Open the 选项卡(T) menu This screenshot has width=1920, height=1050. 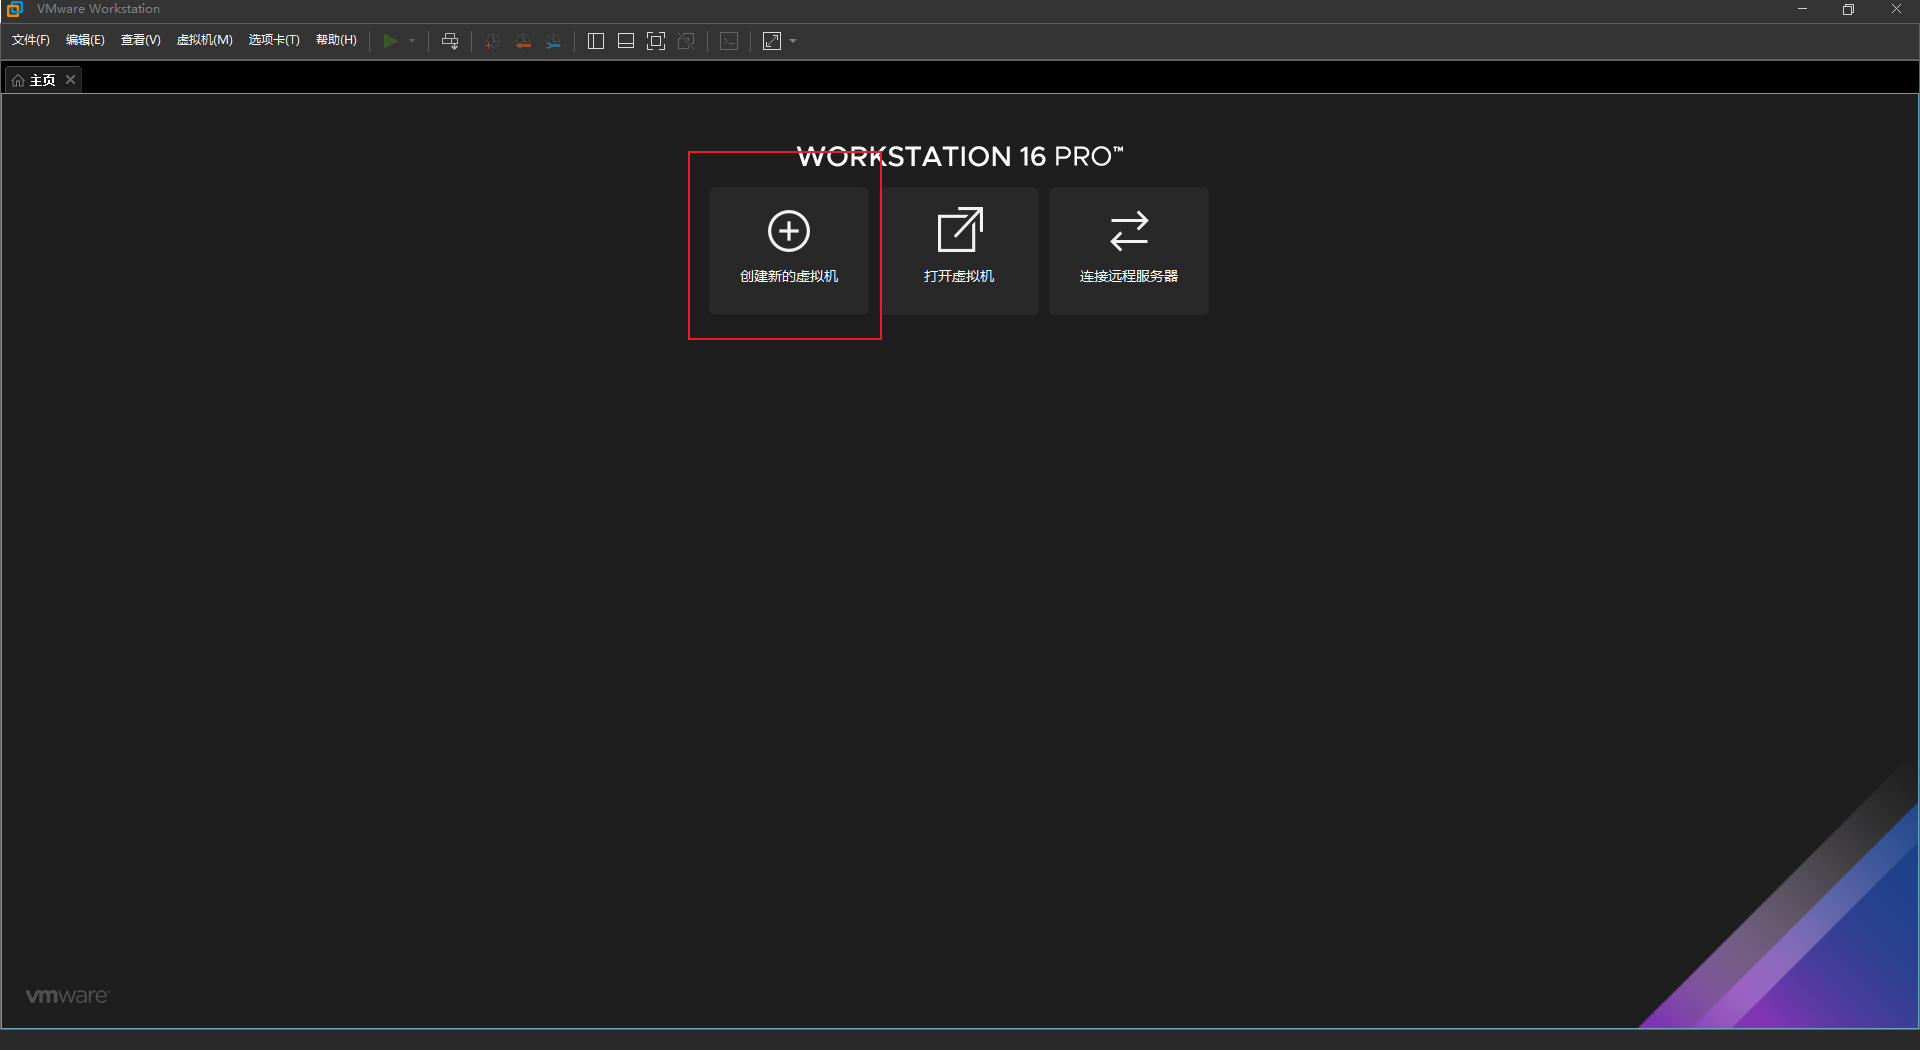tap(274, 40)
